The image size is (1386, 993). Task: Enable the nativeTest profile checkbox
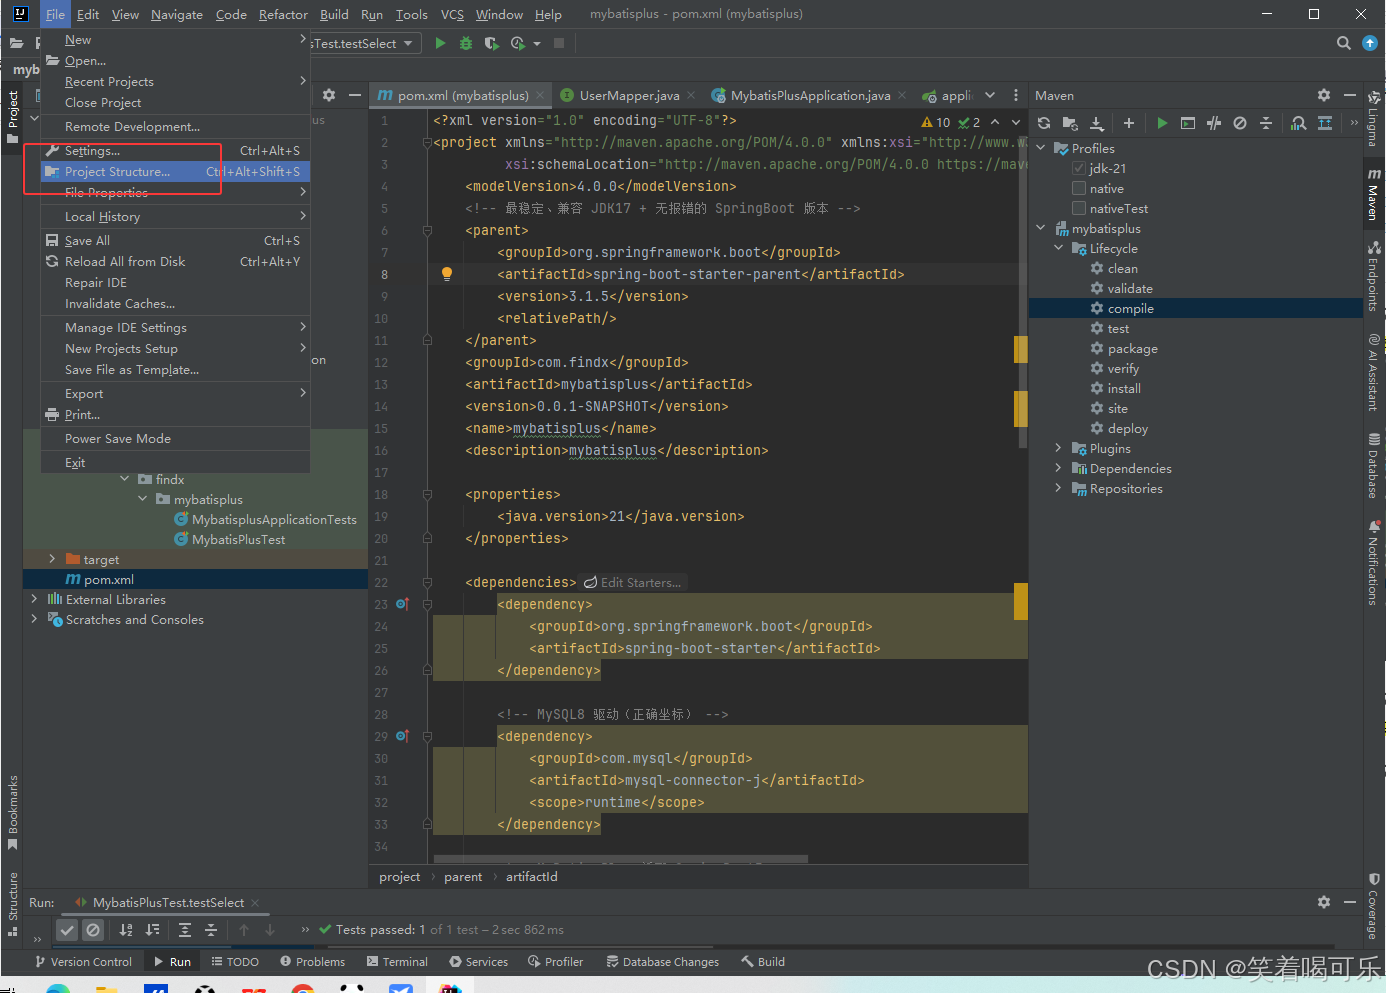pos(1079,208)
